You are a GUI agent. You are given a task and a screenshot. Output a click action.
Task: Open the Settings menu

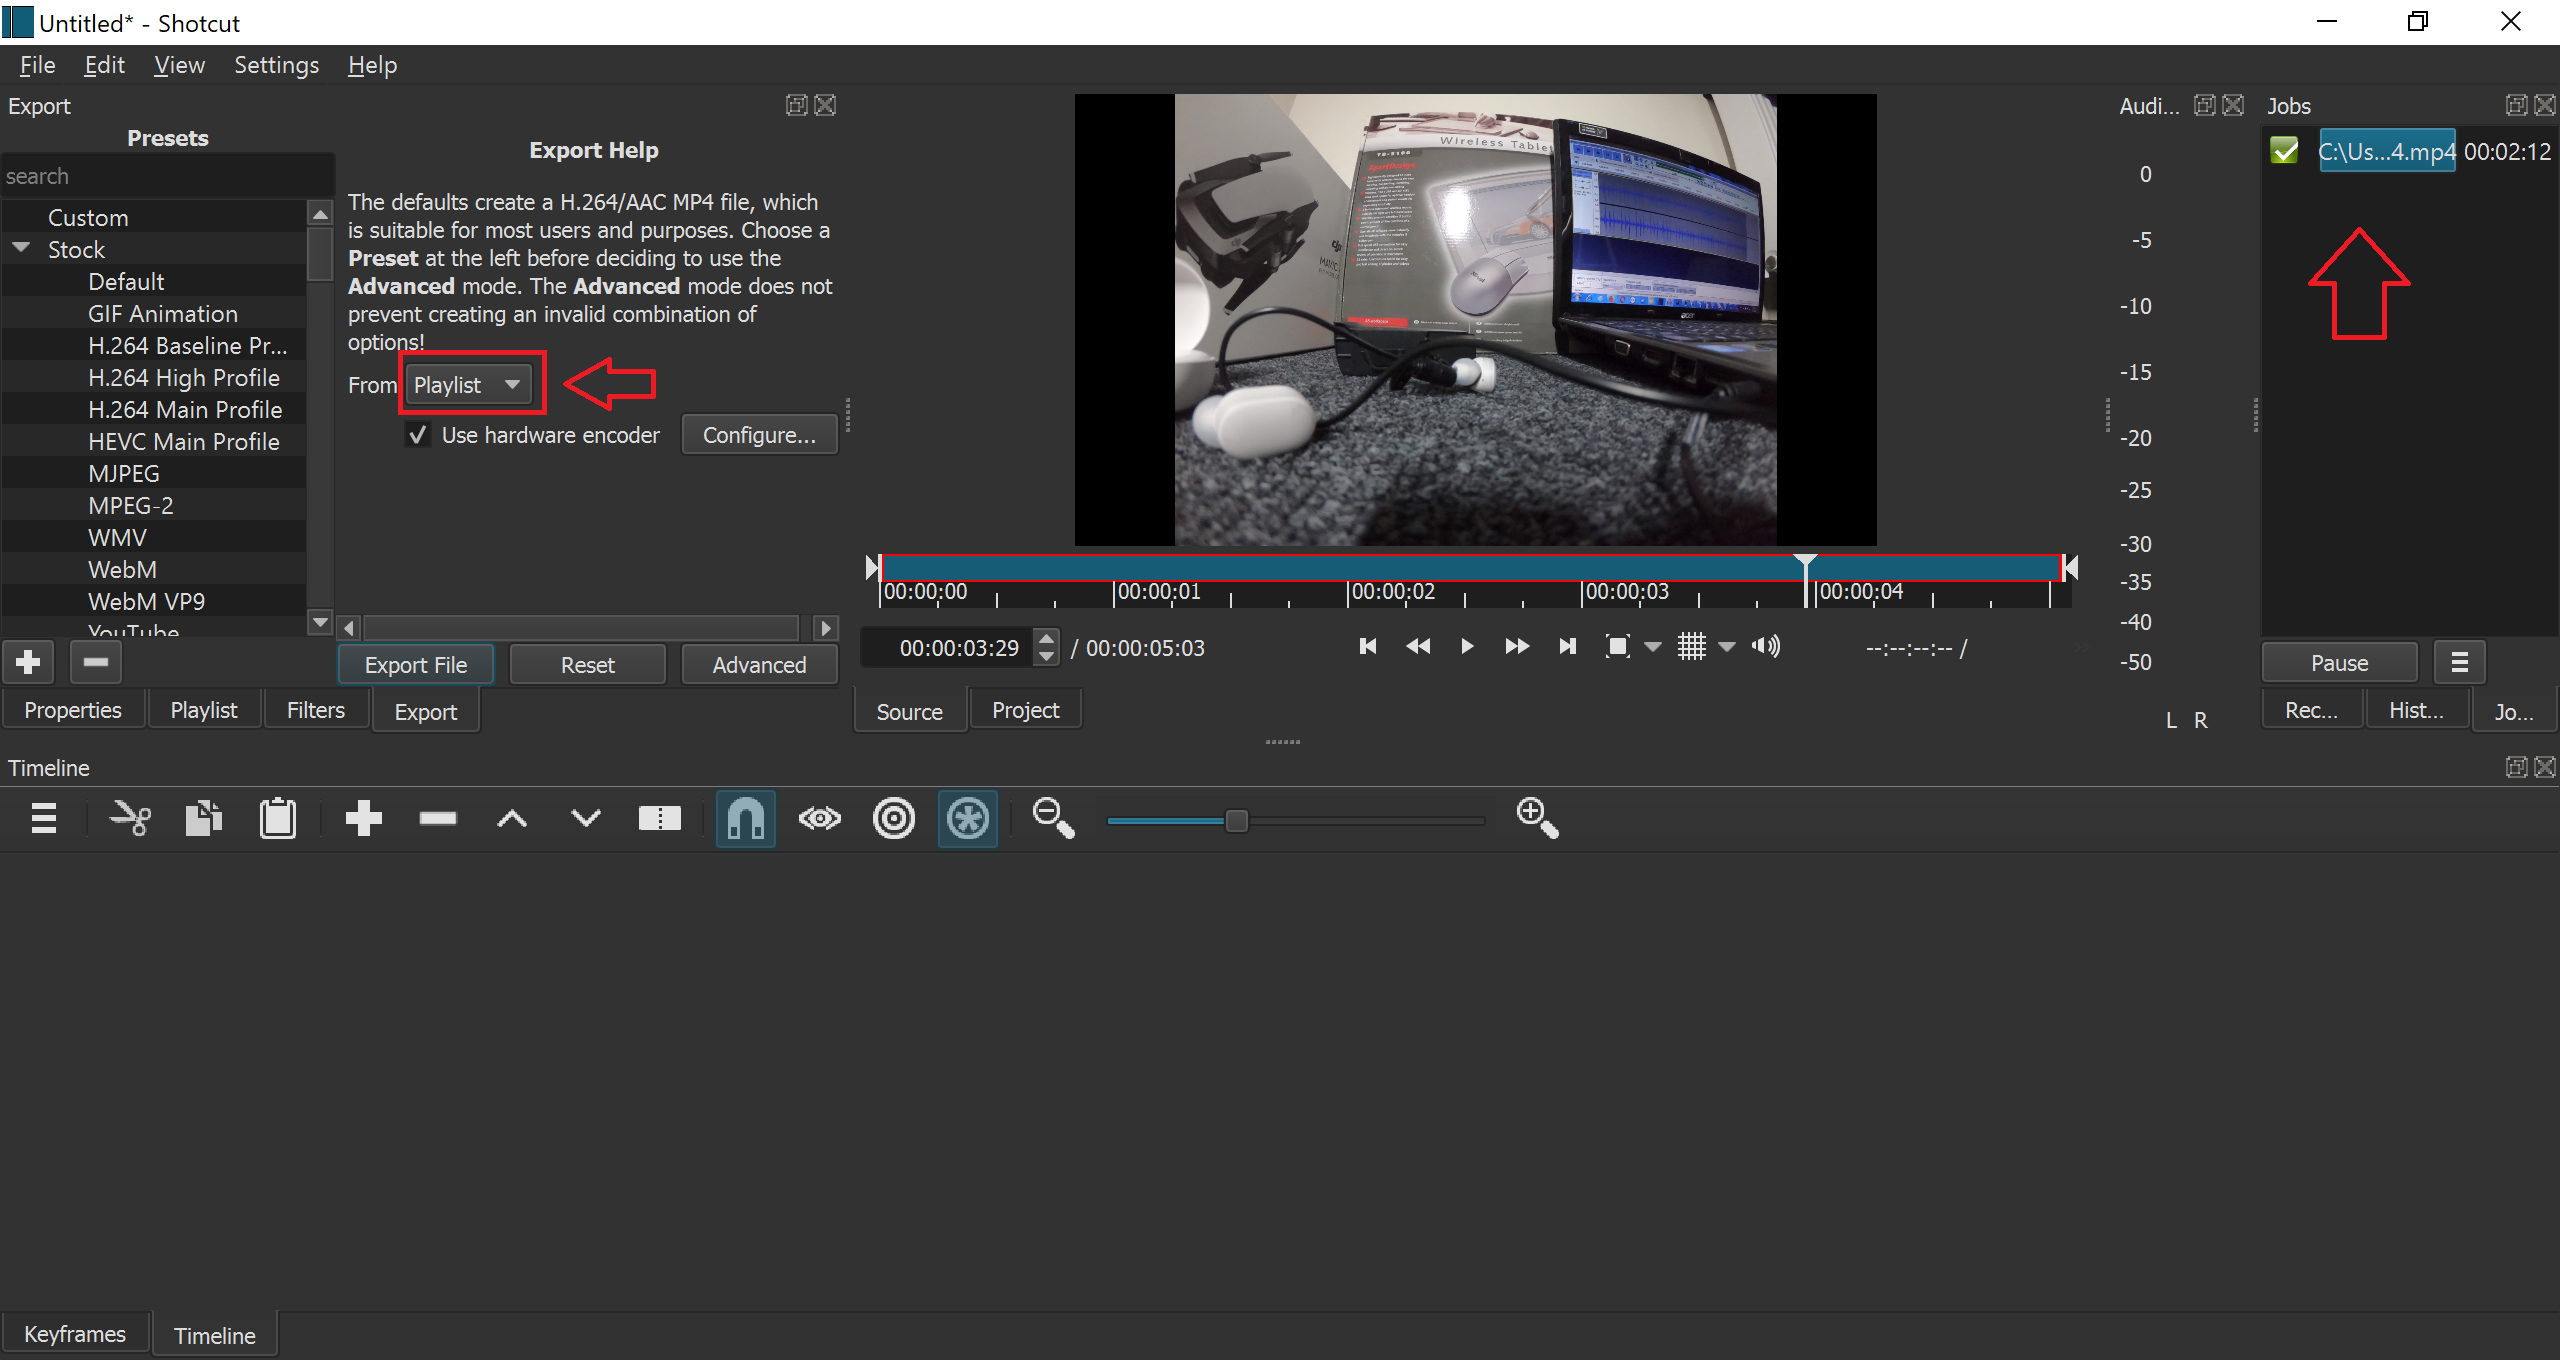[x=276, y=64]
